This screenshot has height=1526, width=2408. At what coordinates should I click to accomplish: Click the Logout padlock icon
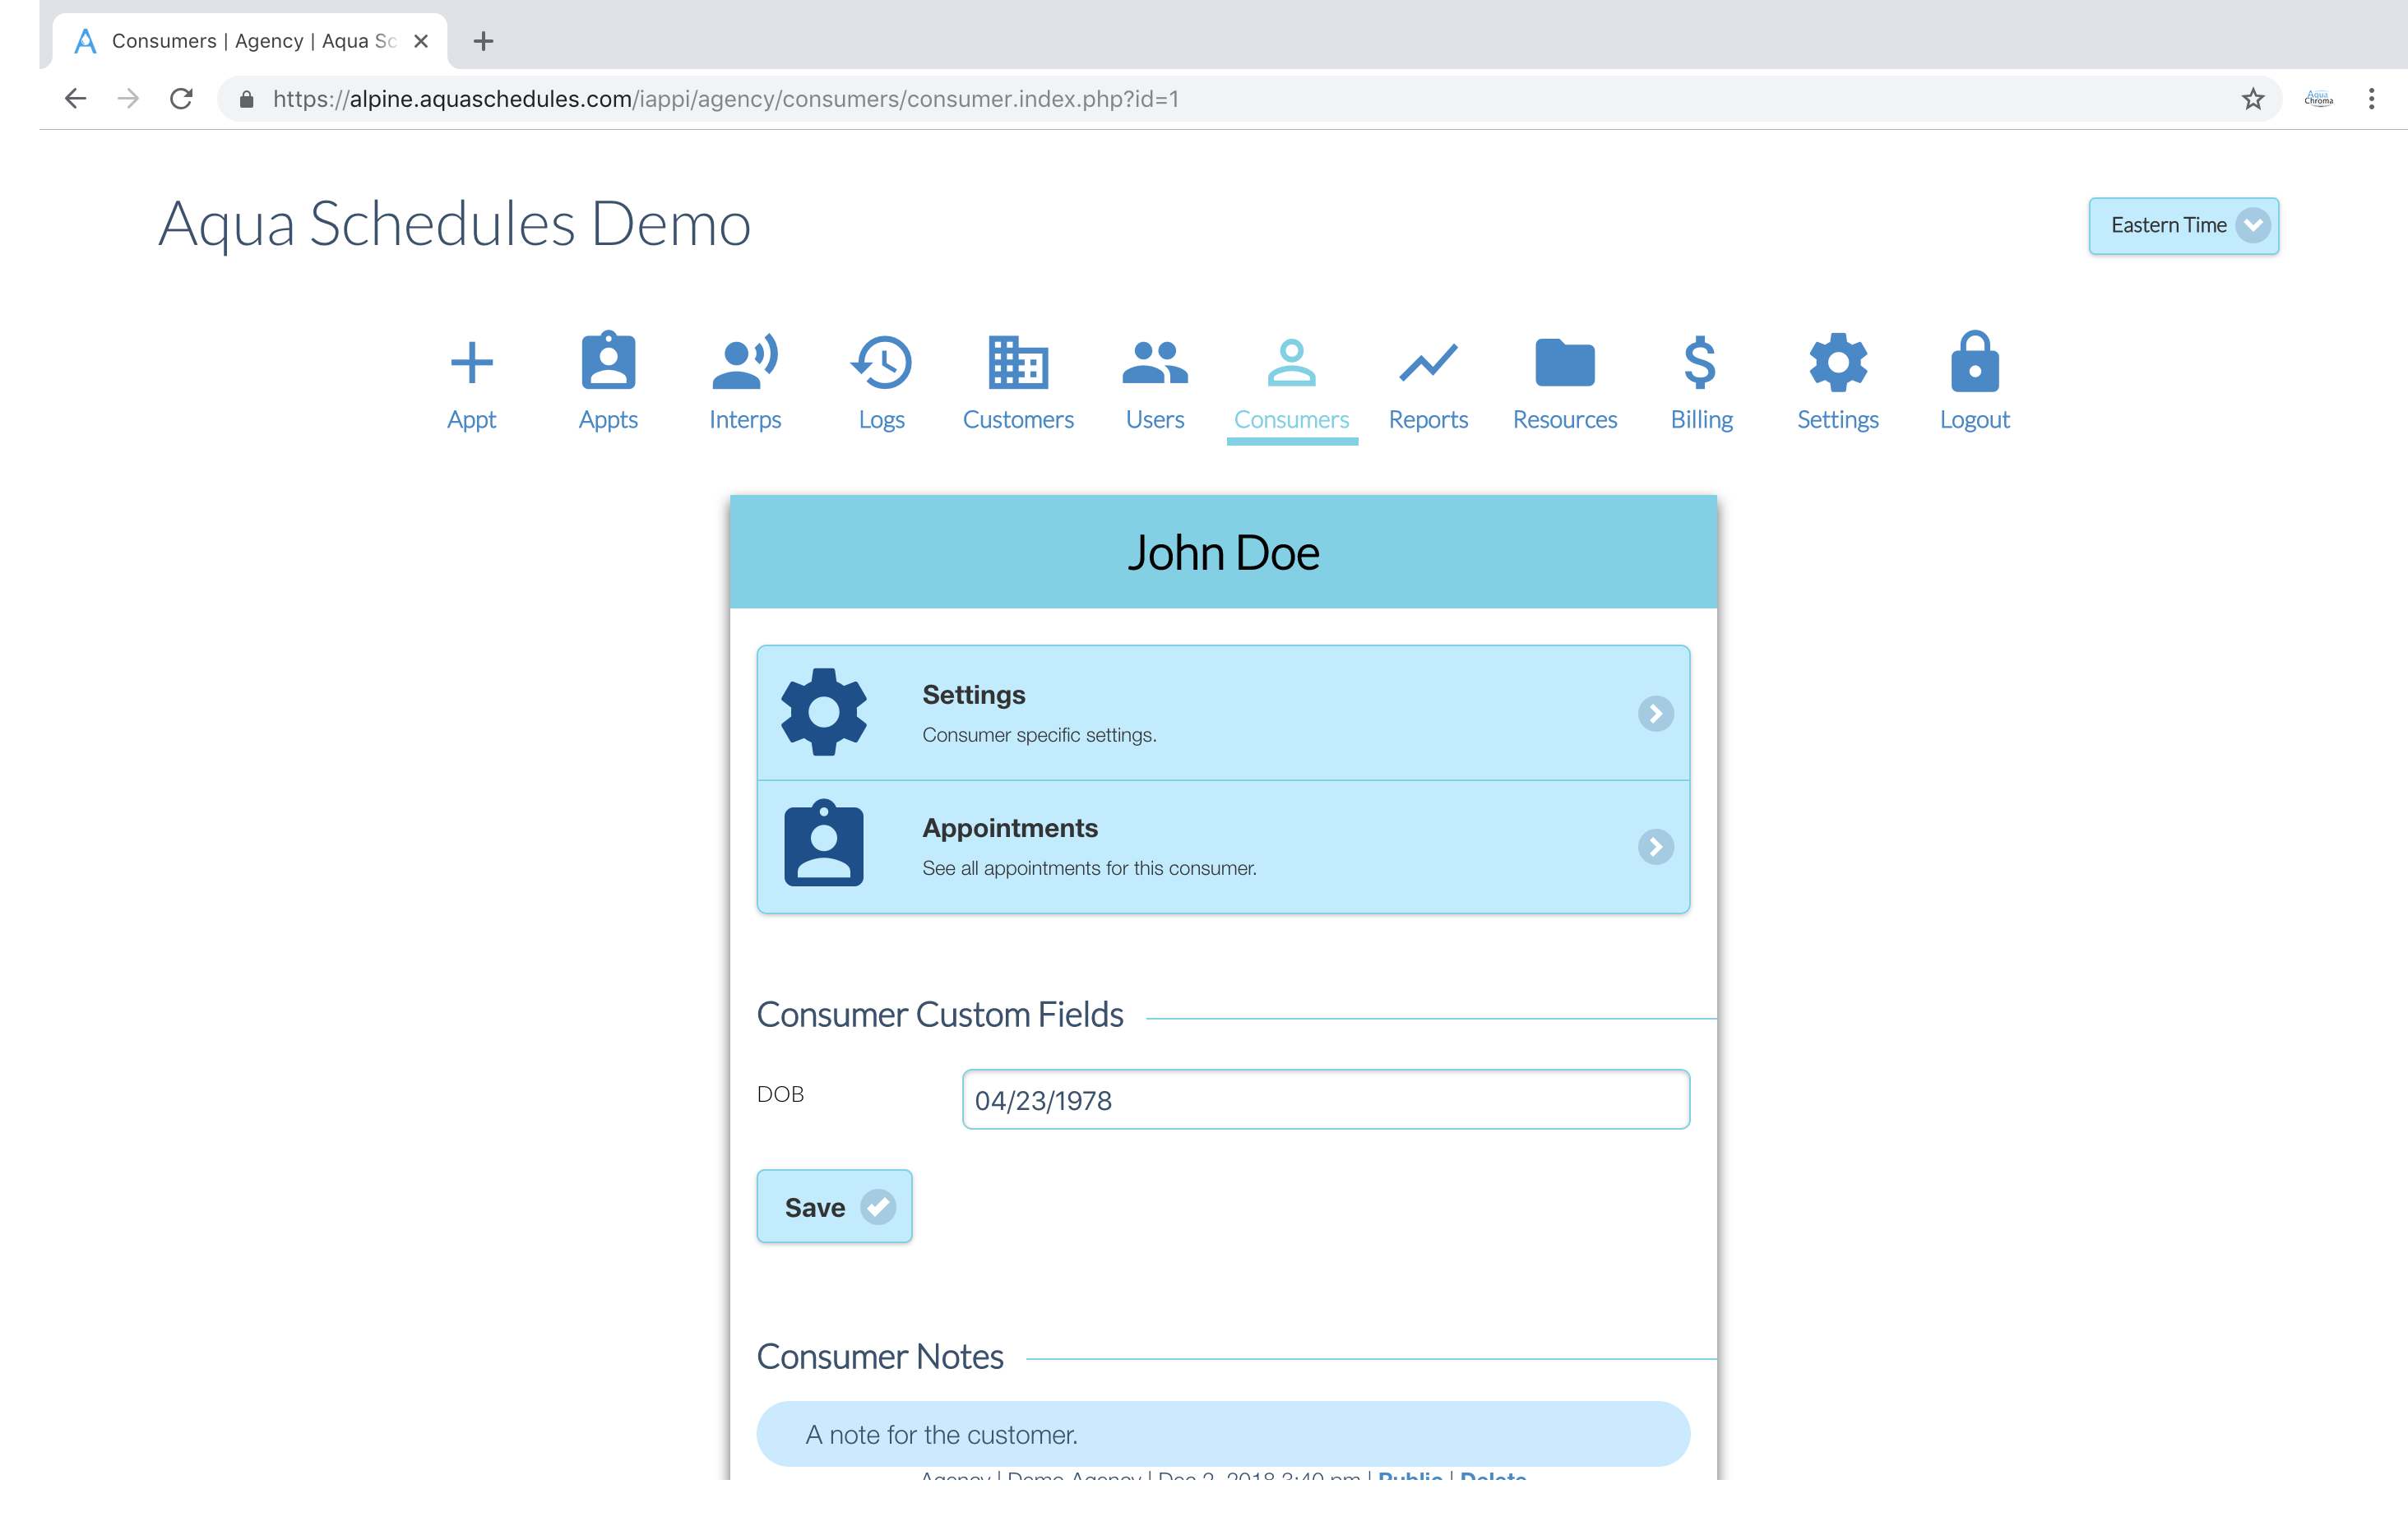click(1974, 361)
